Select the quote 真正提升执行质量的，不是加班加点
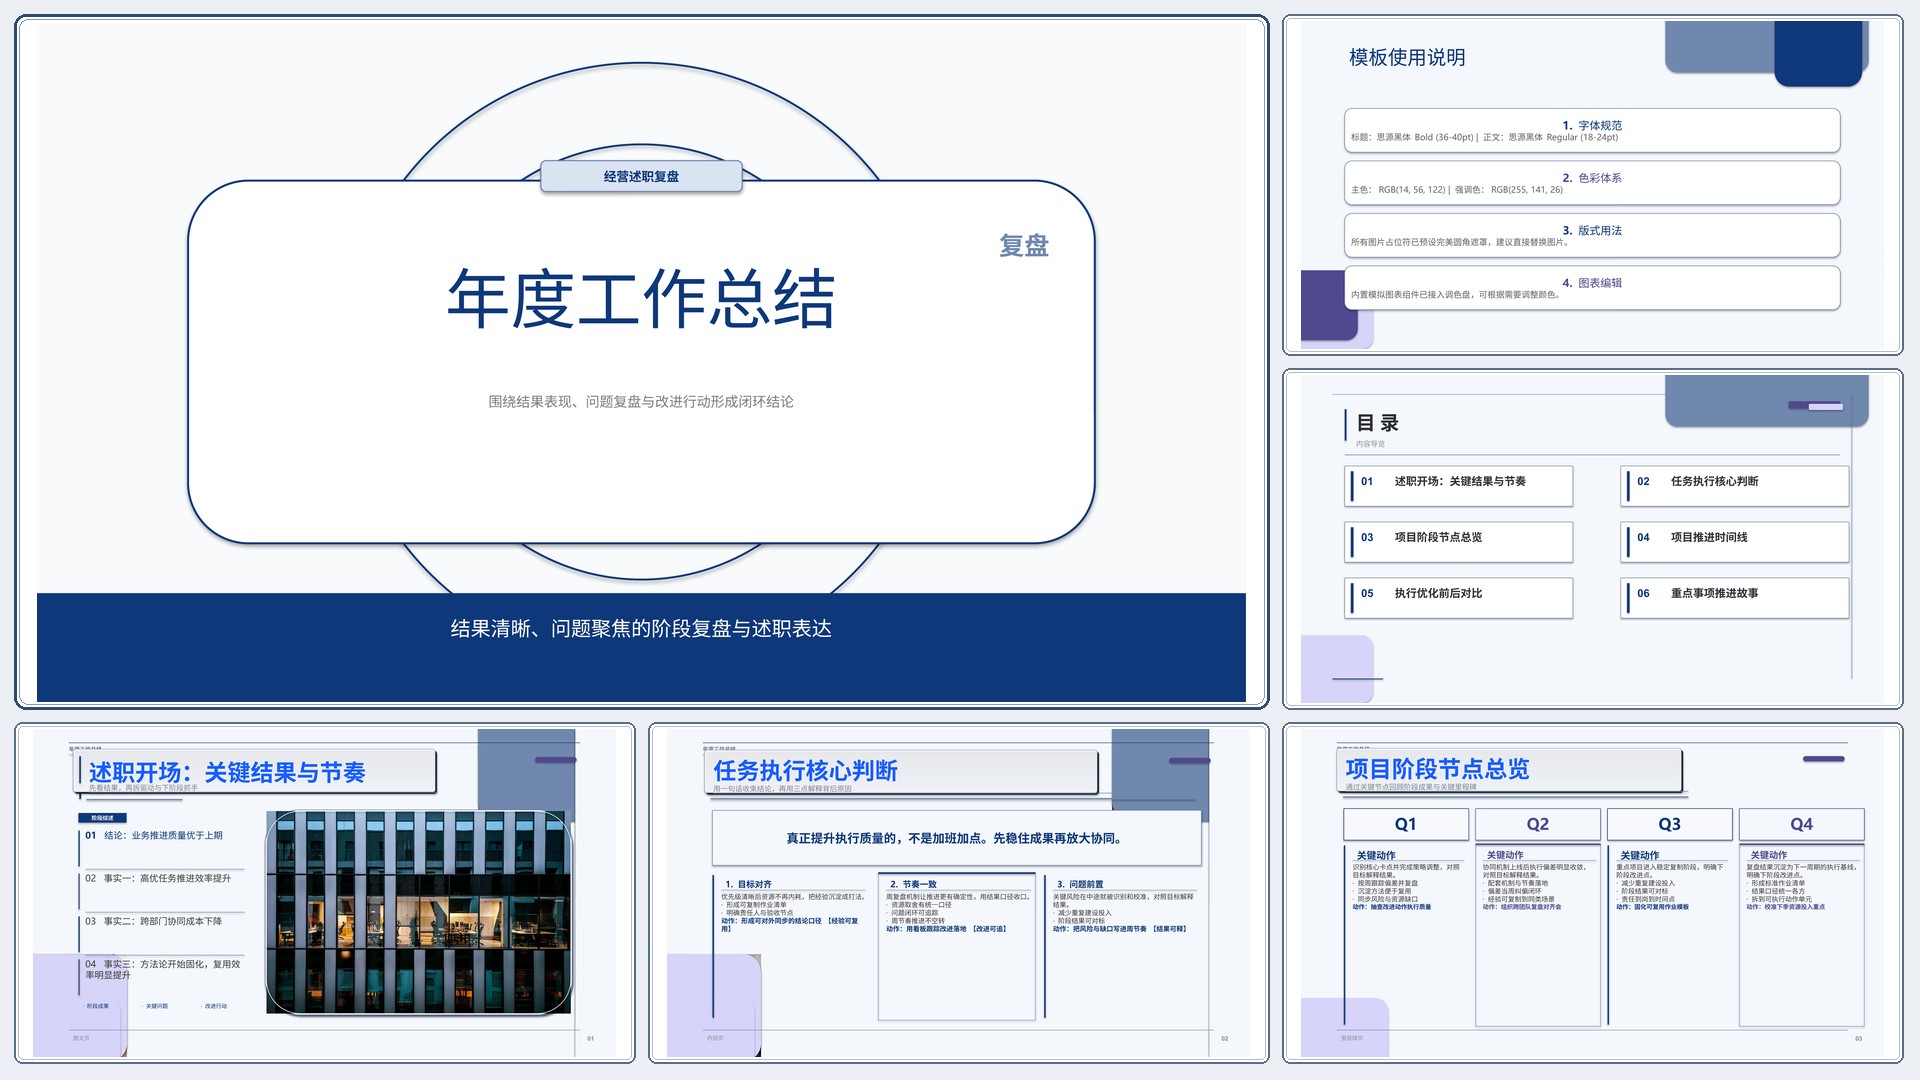The height and width of the screenshot is (1080, 1920). coord(956,839)
